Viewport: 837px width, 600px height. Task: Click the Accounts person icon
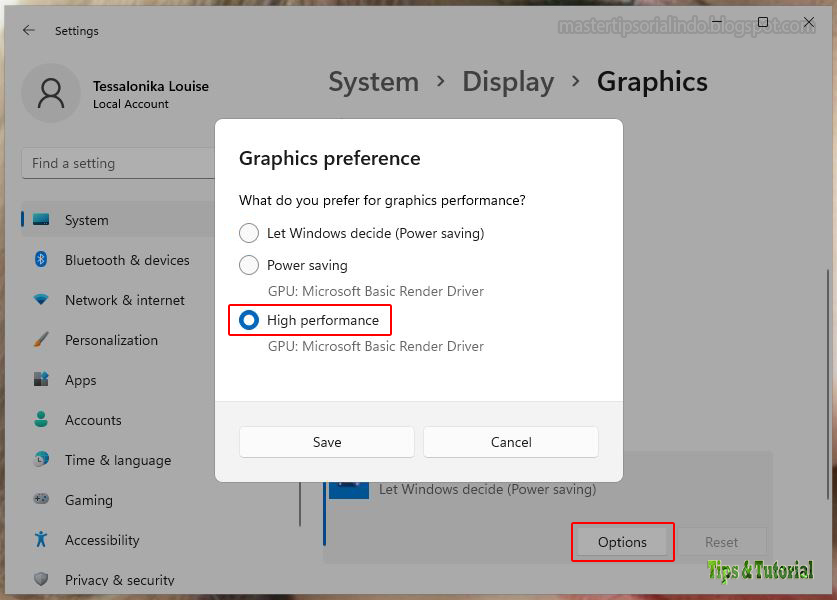point(41,419)
